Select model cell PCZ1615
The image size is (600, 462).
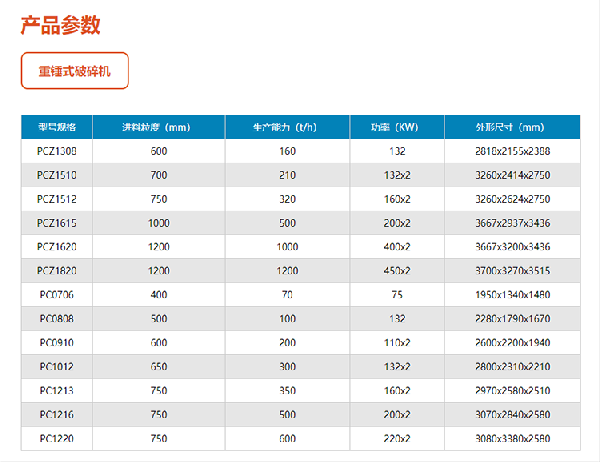(x=57, y=223)
